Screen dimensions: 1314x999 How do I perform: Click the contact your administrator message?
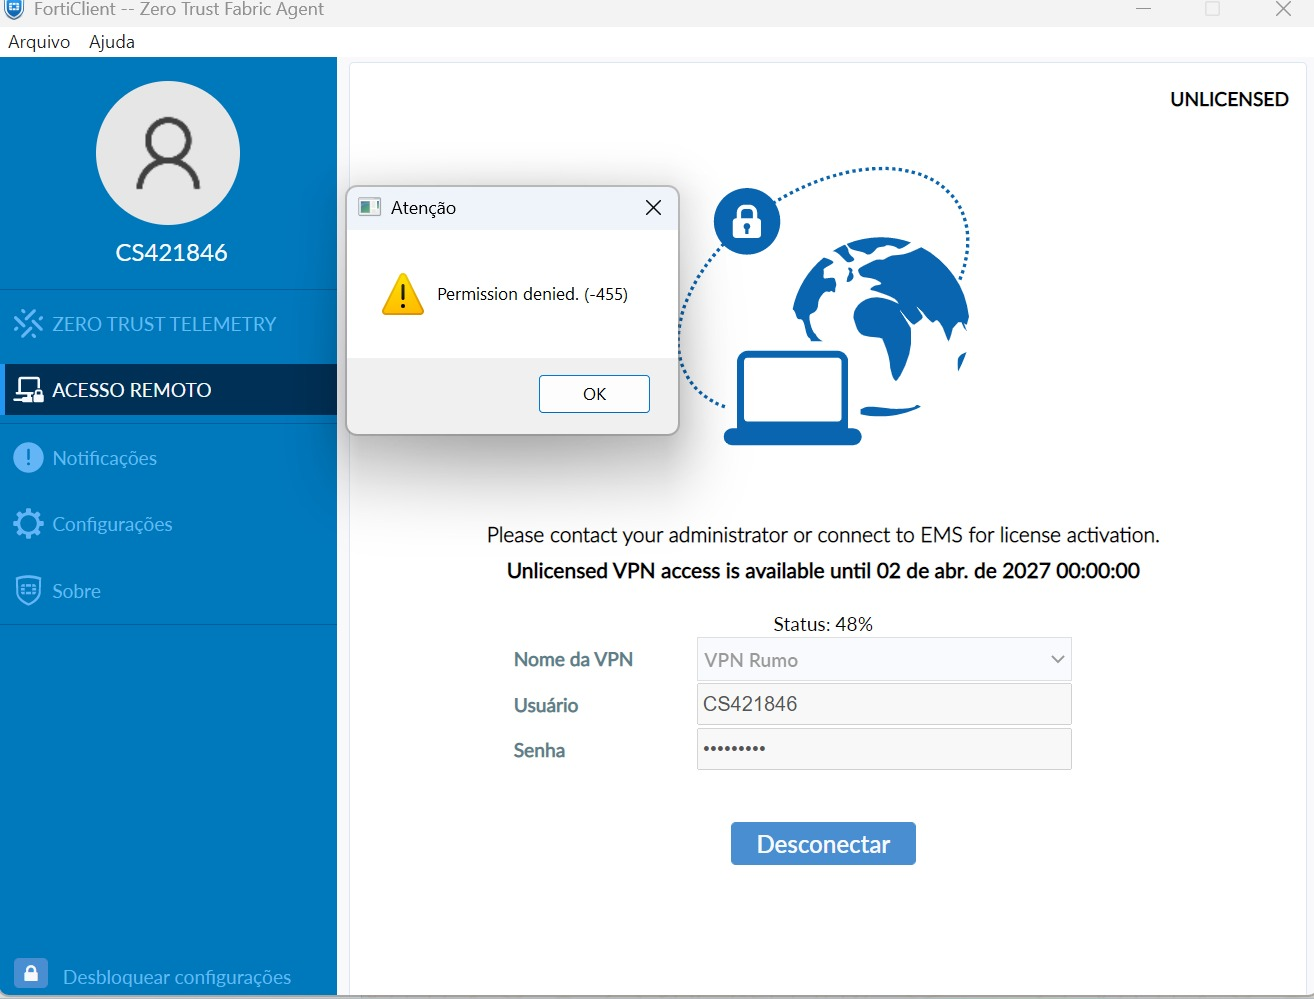pyautogui.click(x=823, y=535)
